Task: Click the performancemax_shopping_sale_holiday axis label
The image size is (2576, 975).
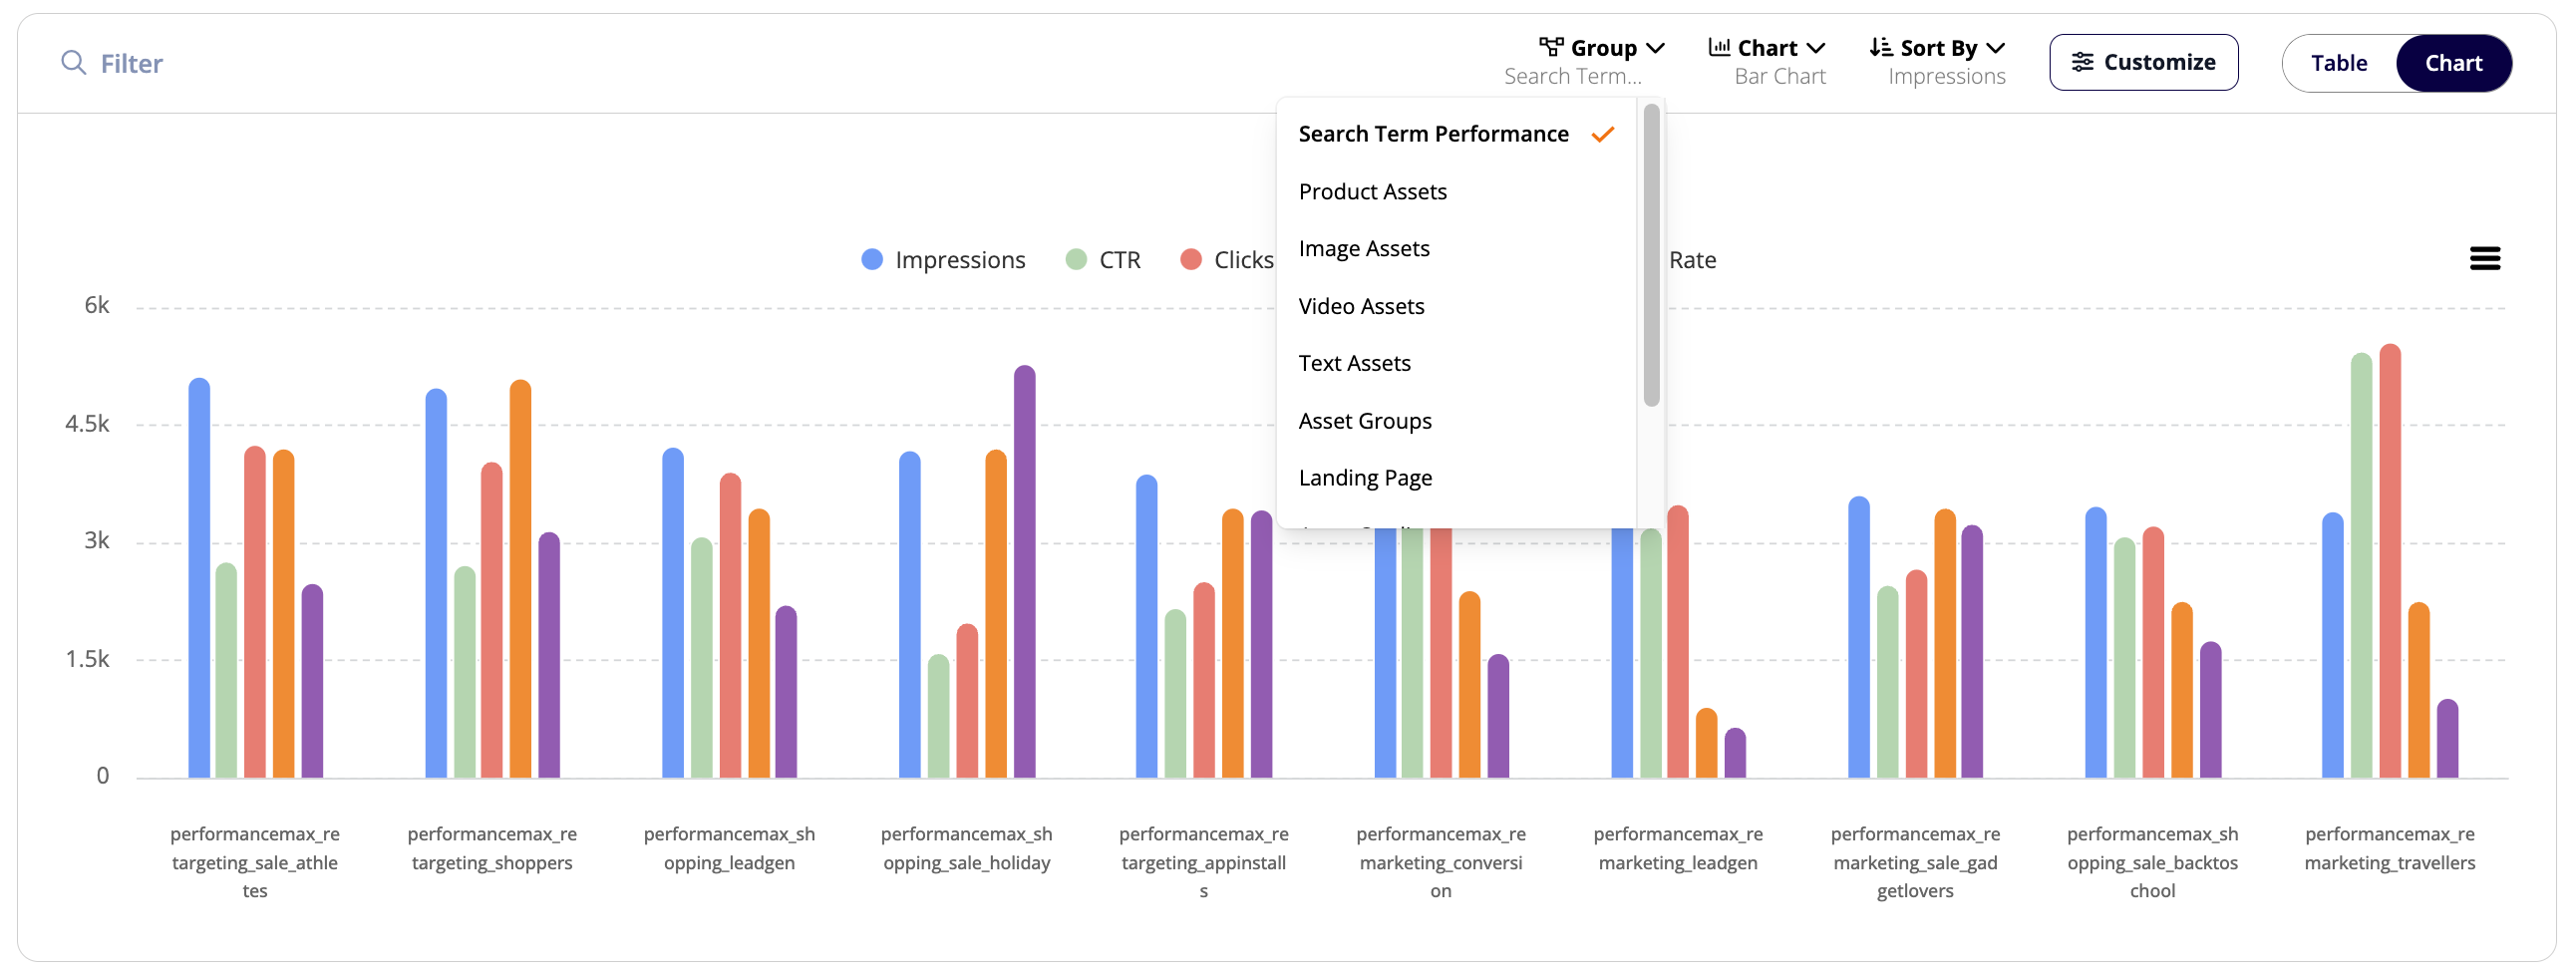Action: click(966, 848)
